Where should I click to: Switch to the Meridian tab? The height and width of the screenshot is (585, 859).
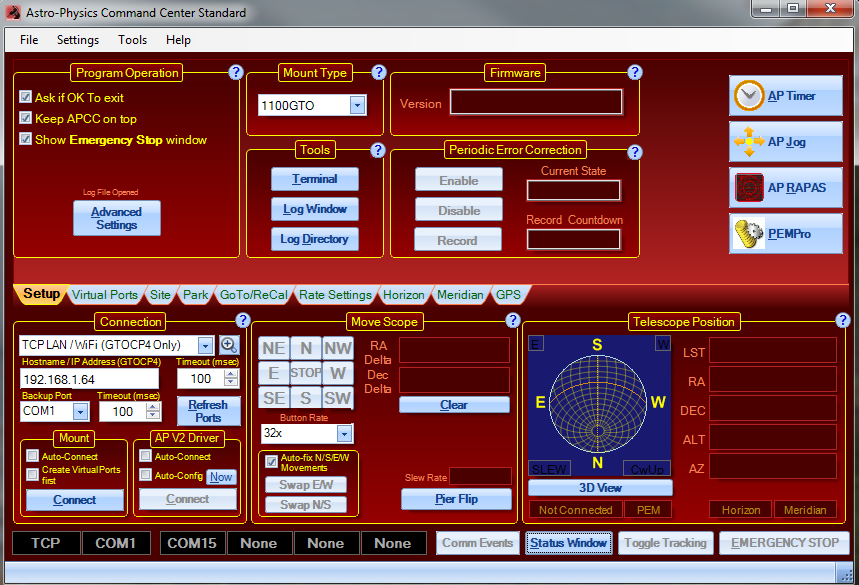460,295
